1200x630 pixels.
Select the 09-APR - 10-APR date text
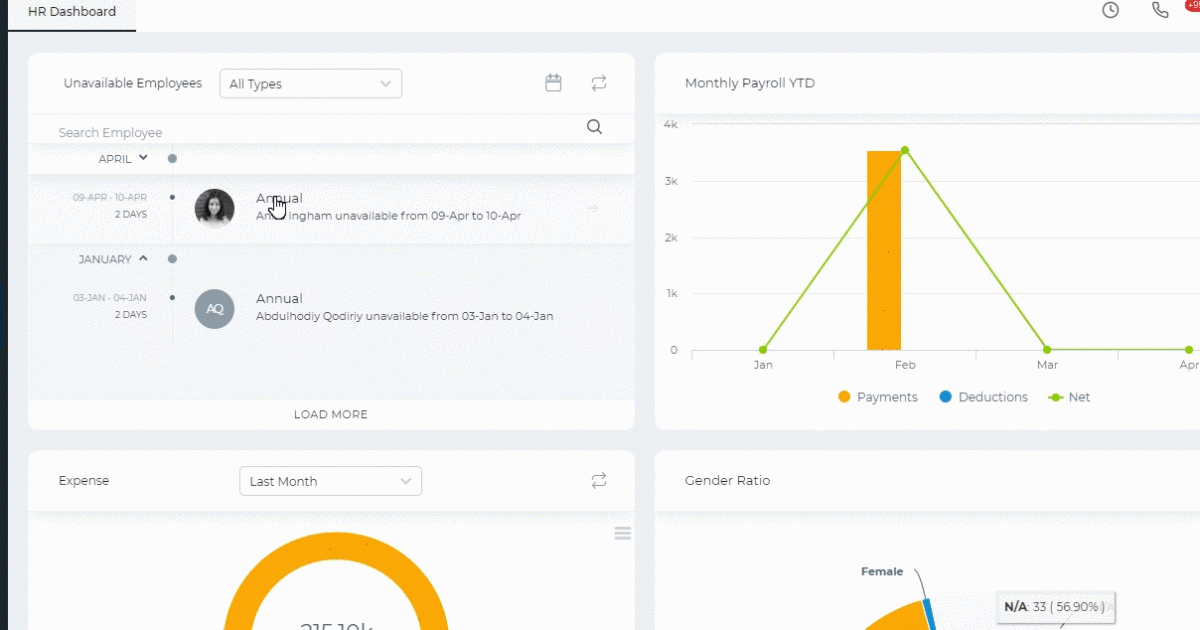pyautogui.click(x=110, y=198)
